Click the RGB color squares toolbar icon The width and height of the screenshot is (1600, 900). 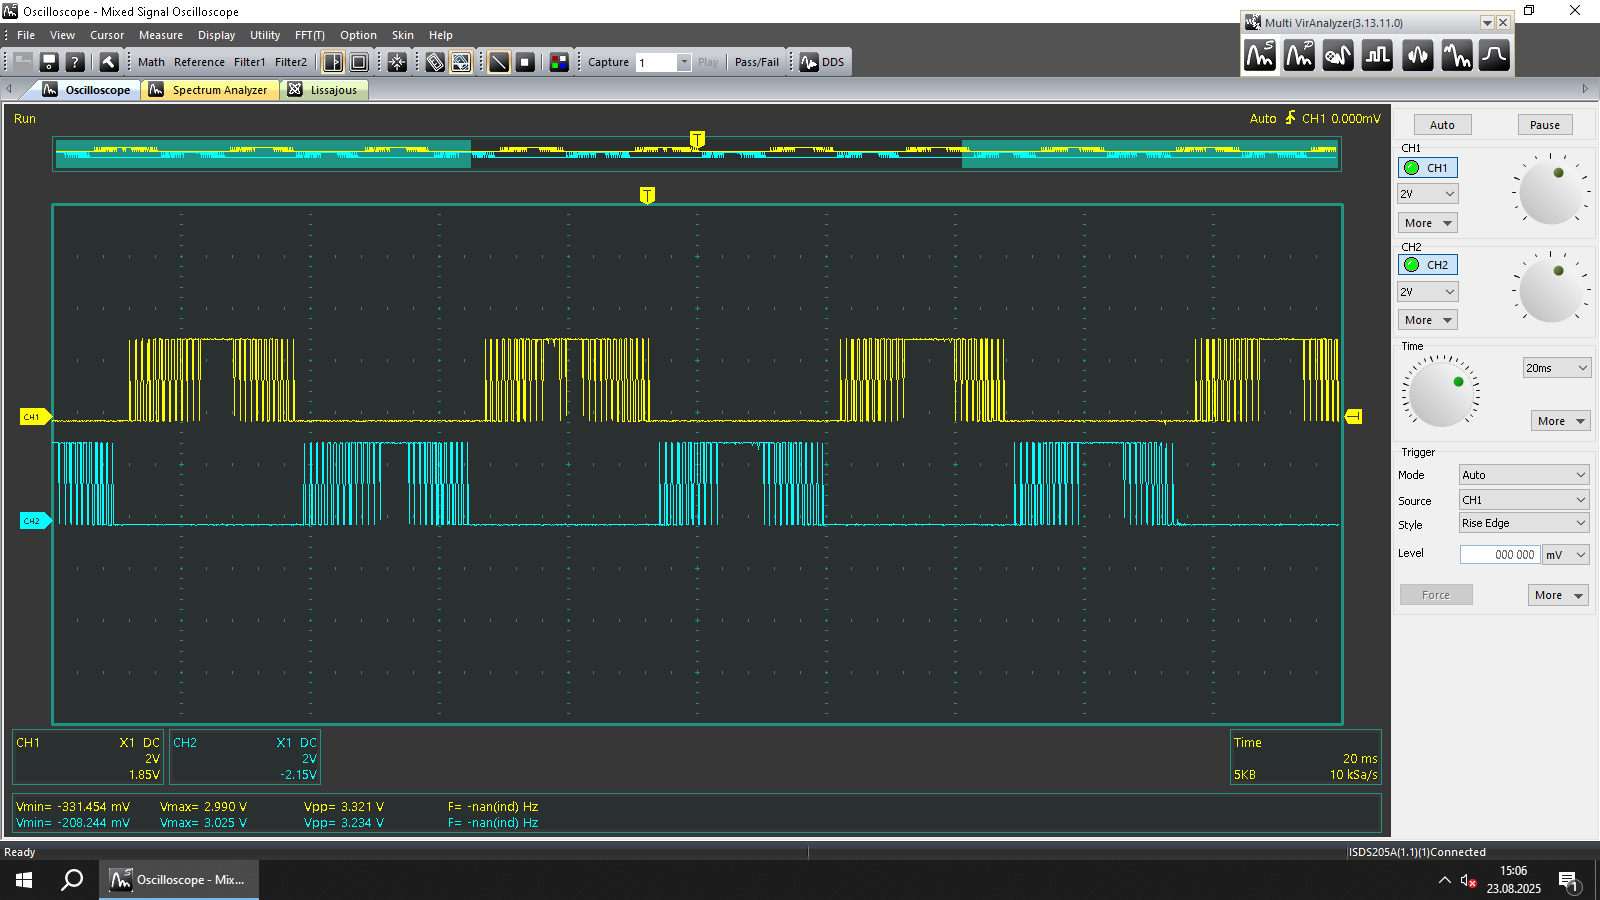[x=559, y=62]
